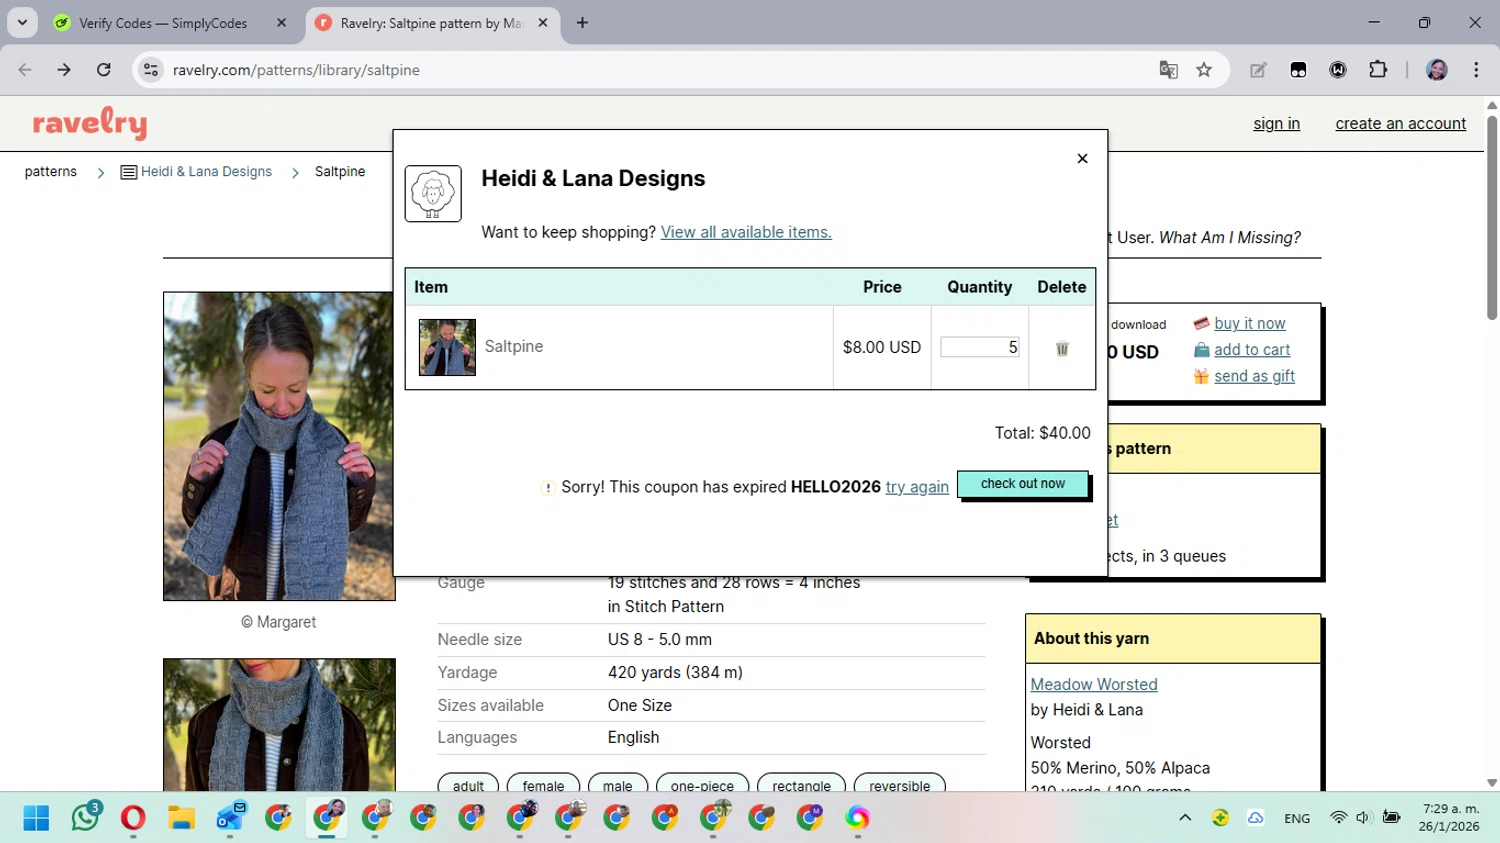Close the Heidi & Lana Designs cart dialog
The width and height of the screenshot is (1500, 843).
[x=1082, y=158]
